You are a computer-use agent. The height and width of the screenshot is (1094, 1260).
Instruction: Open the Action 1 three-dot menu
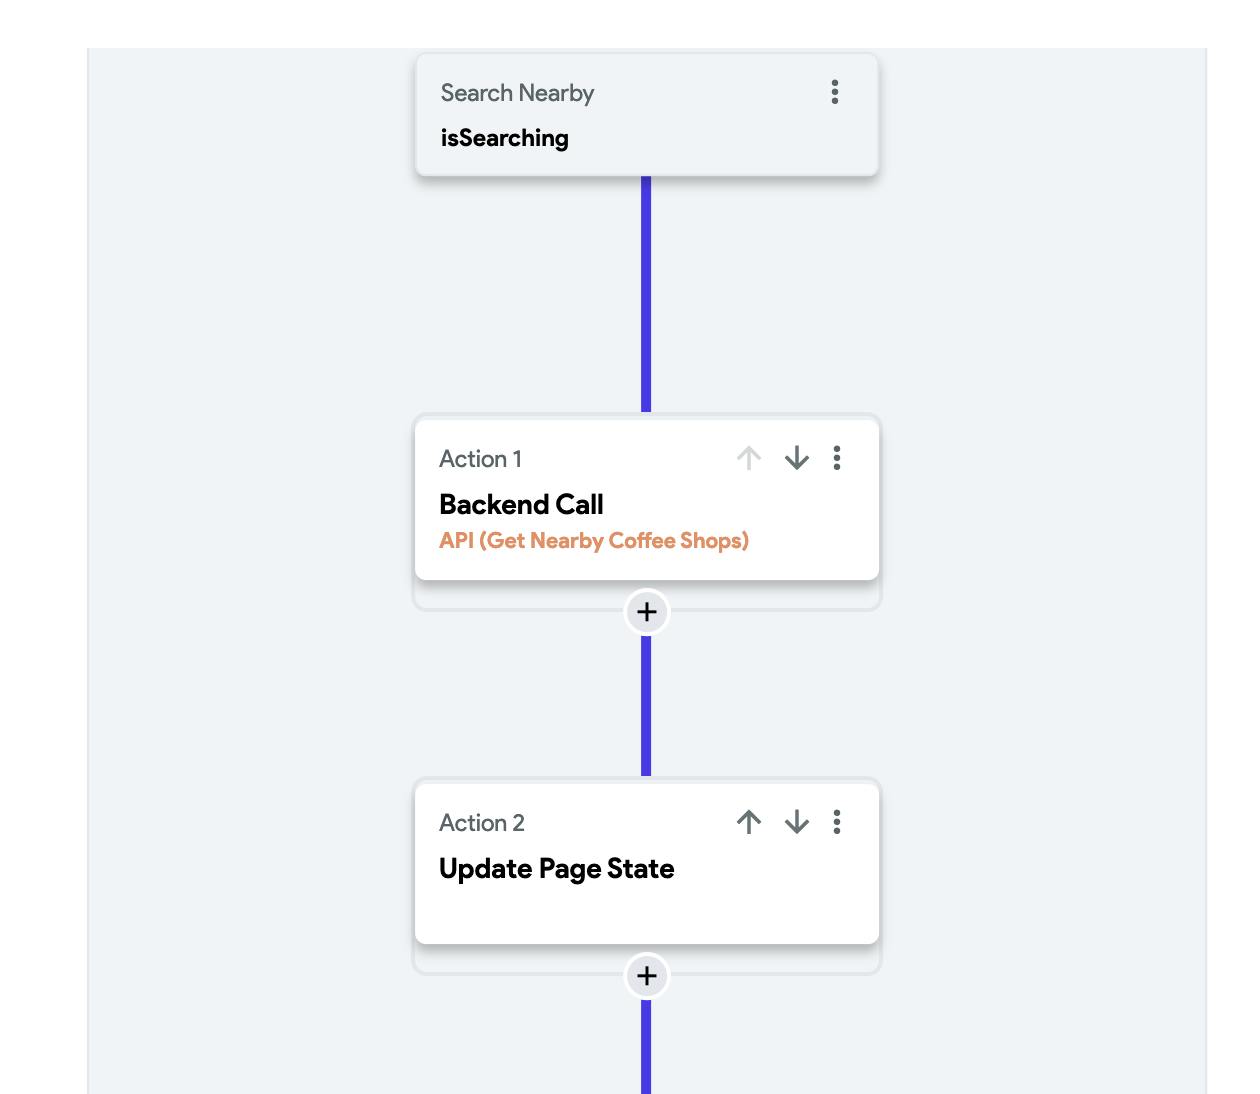(837, 458)
